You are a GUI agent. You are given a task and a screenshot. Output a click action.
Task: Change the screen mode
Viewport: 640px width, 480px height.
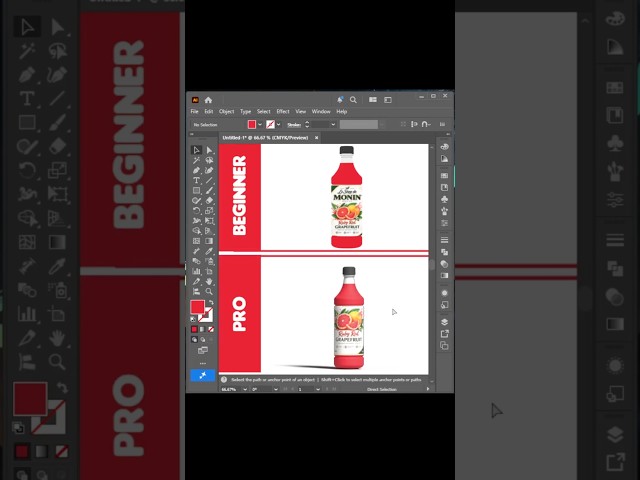tap(202, 350)
